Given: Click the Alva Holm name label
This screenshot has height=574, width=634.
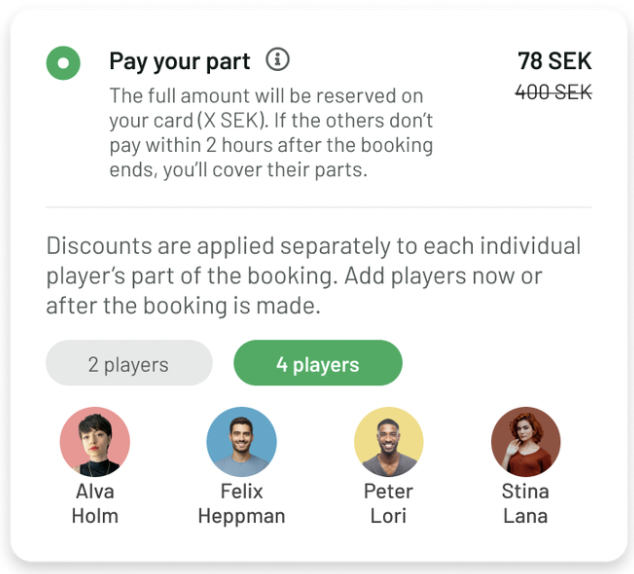Looking at the screenshot, I should [x=96, y=504].
